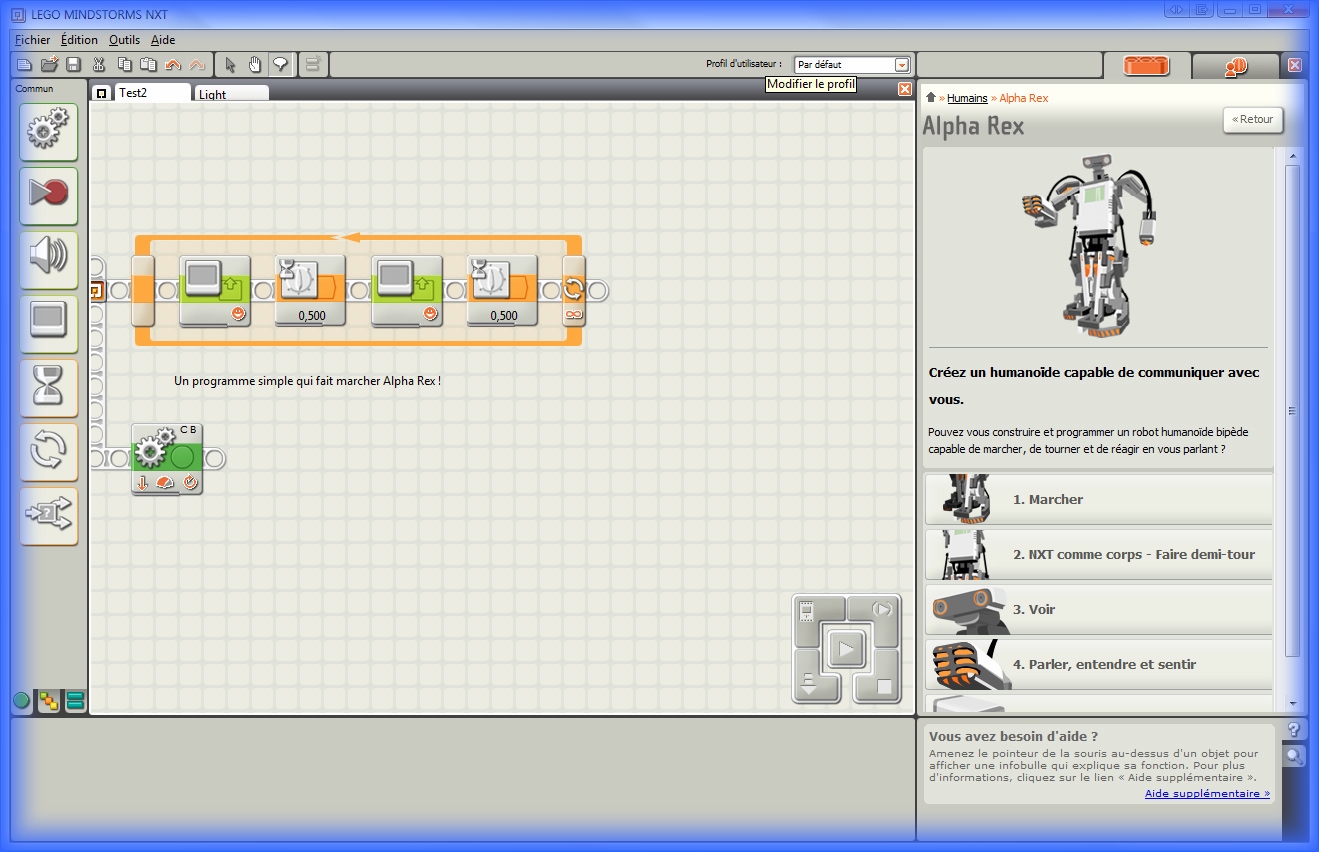Open a program using the folder icon
The image size is (1319, 852).
pyautogui.click(x=49, y=65)
